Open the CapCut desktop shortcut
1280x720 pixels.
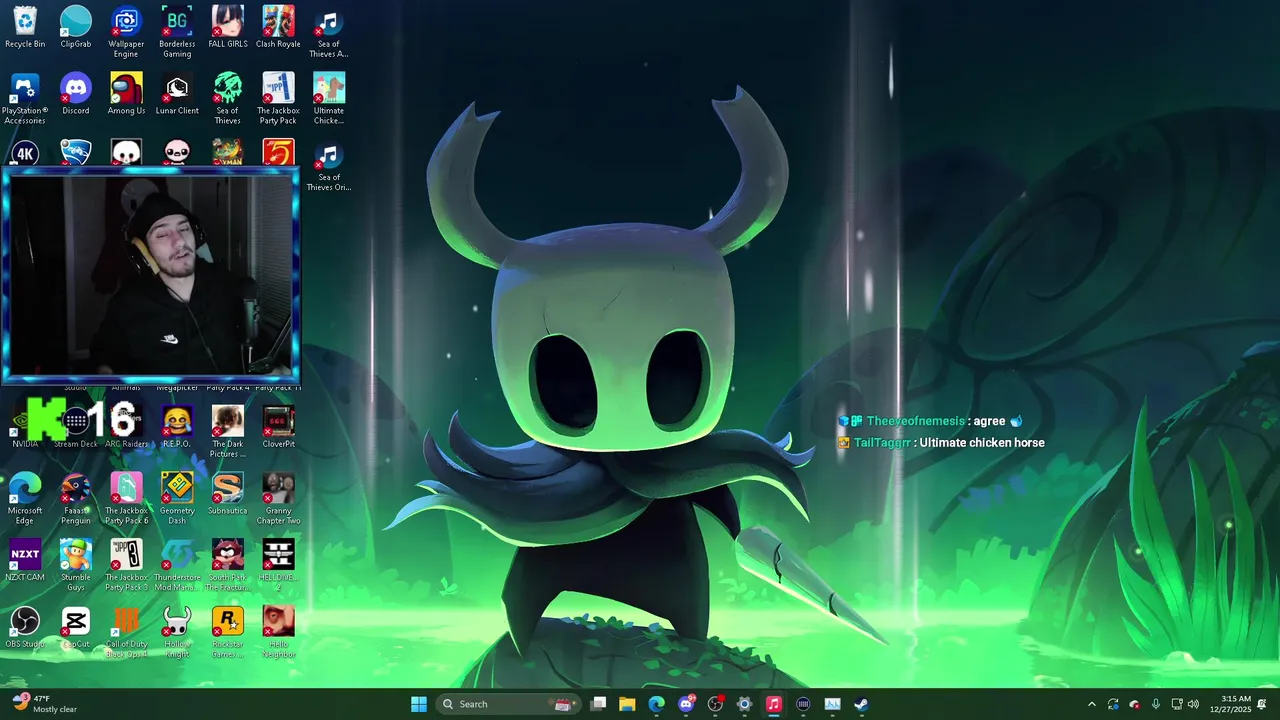[76, 628]
